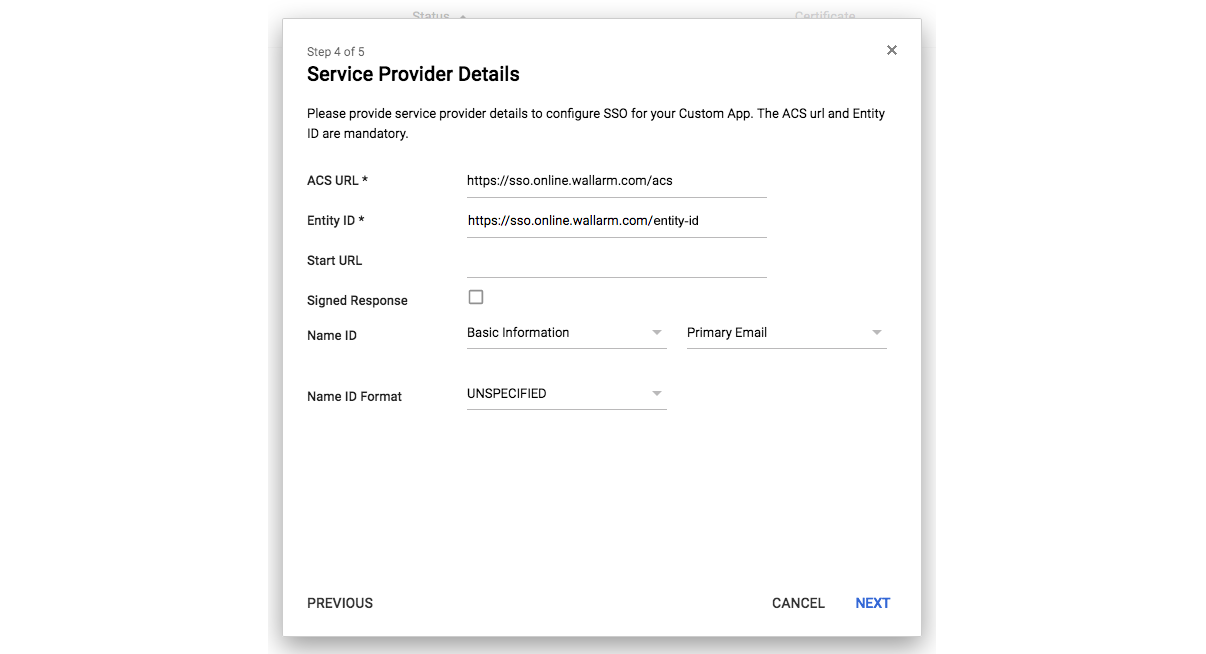Click the Name ID Format chevron icon
The image size is (1206, 654).
click(657, 393)
